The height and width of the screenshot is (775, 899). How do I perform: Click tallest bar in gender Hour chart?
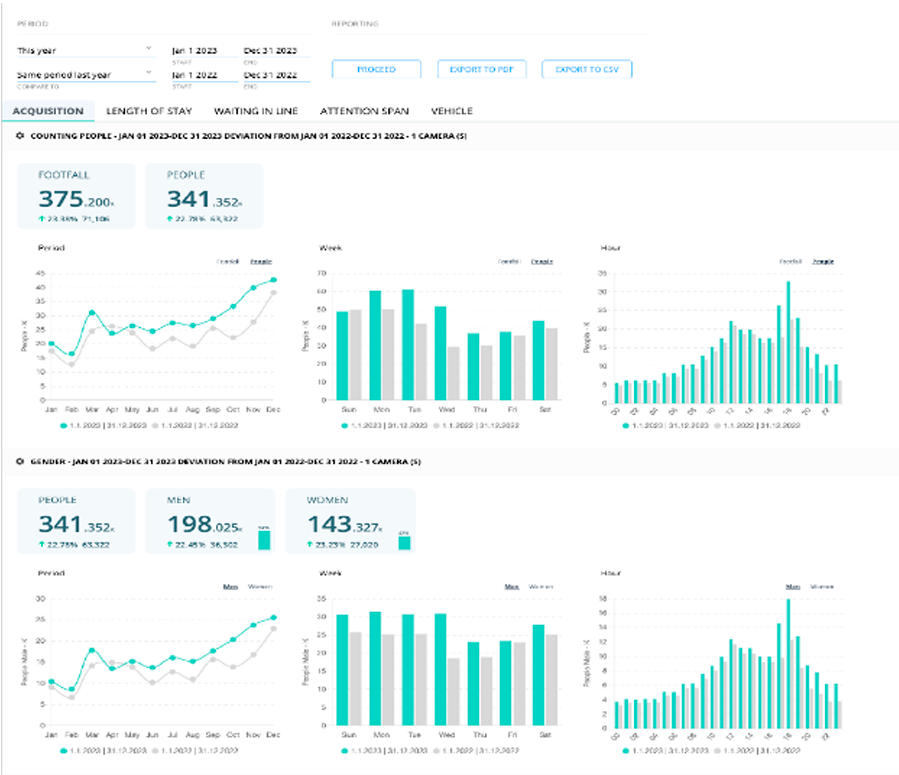pos(788,664)
